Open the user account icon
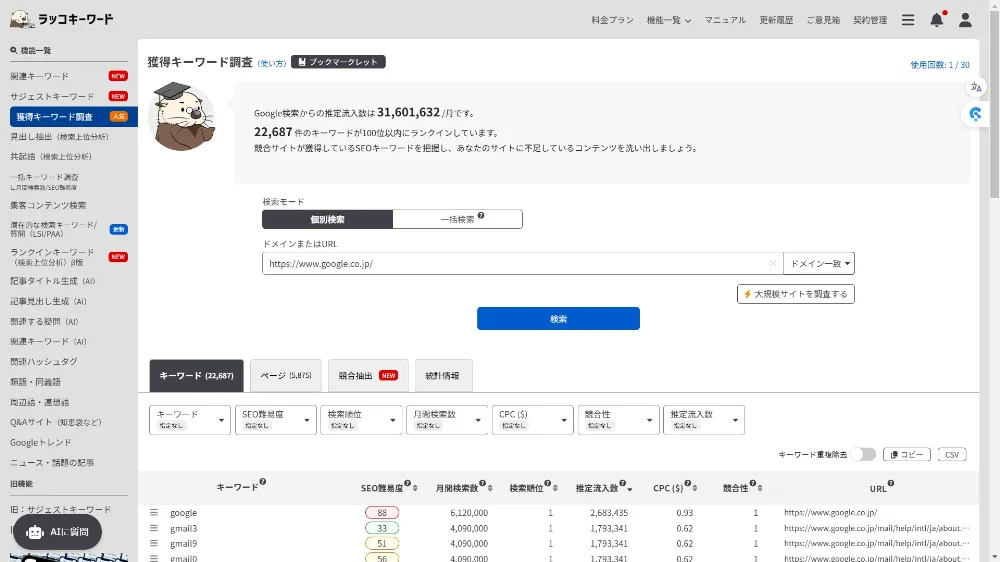Viewport: 1000px width, 562px height. coord(965,20)
